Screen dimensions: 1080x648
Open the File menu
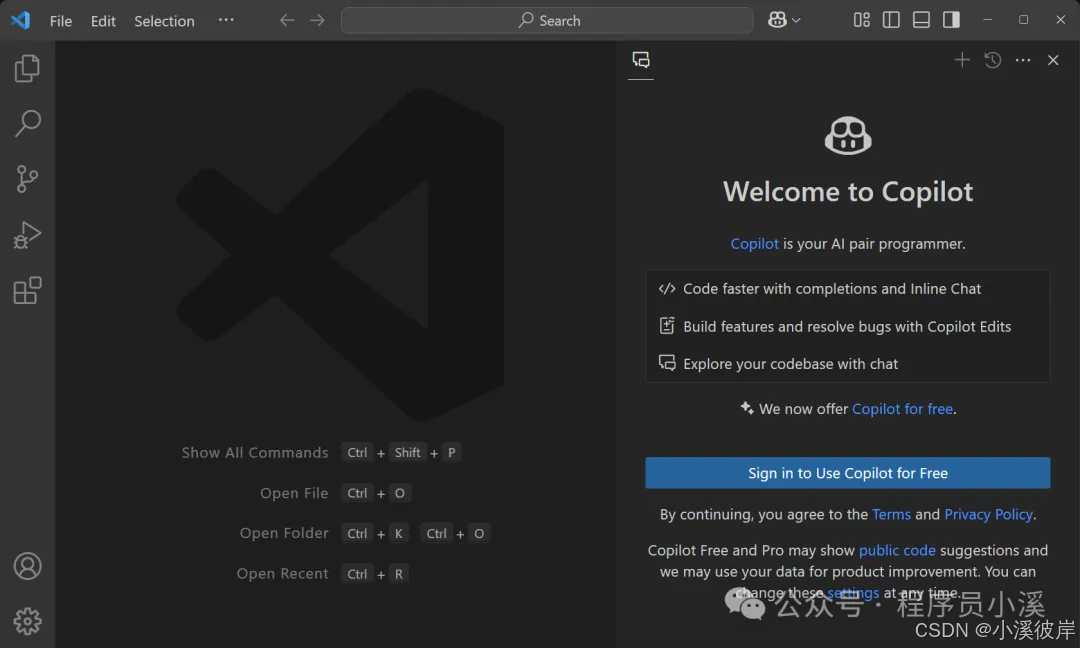(61, 21)
